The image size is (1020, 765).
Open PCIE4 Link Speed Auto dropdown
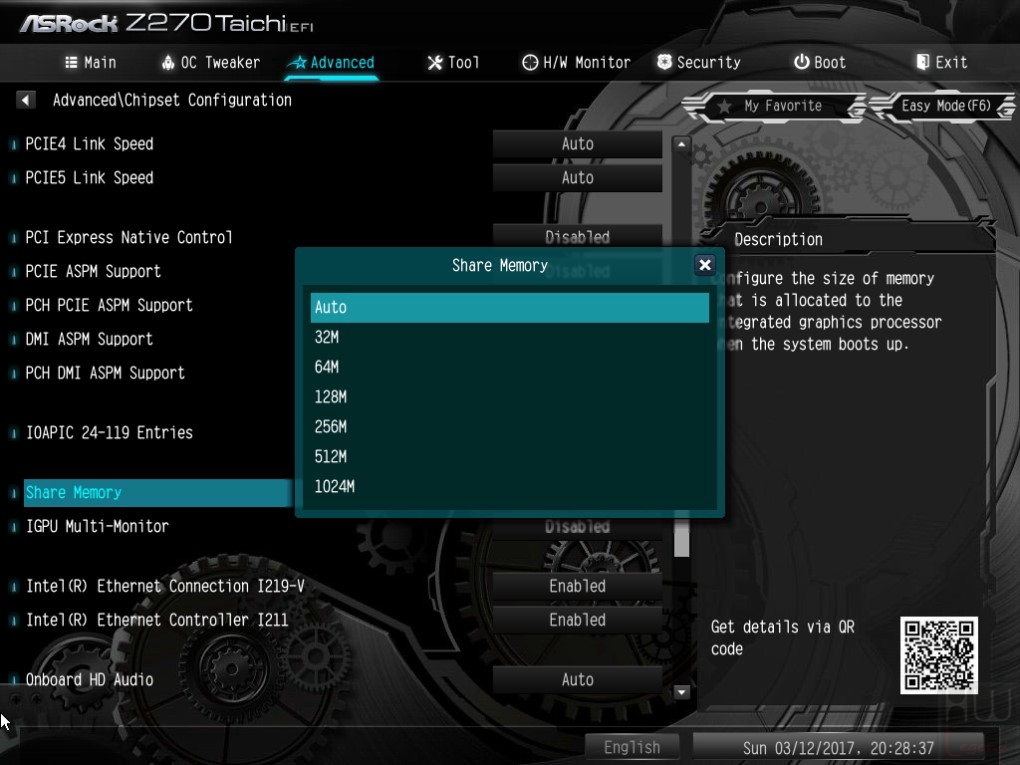(577, 144)
